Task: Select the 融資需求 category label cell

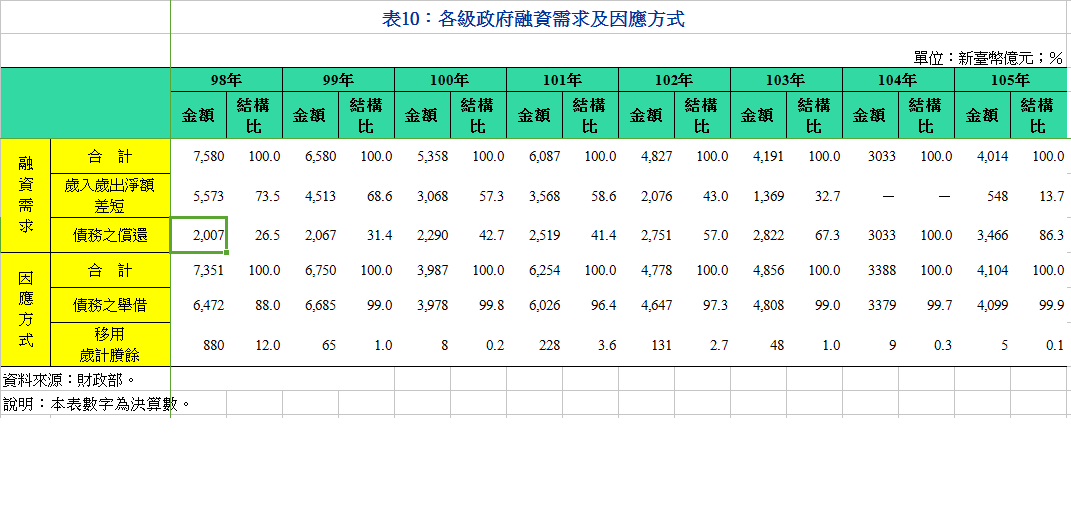Action: point(26,195)
